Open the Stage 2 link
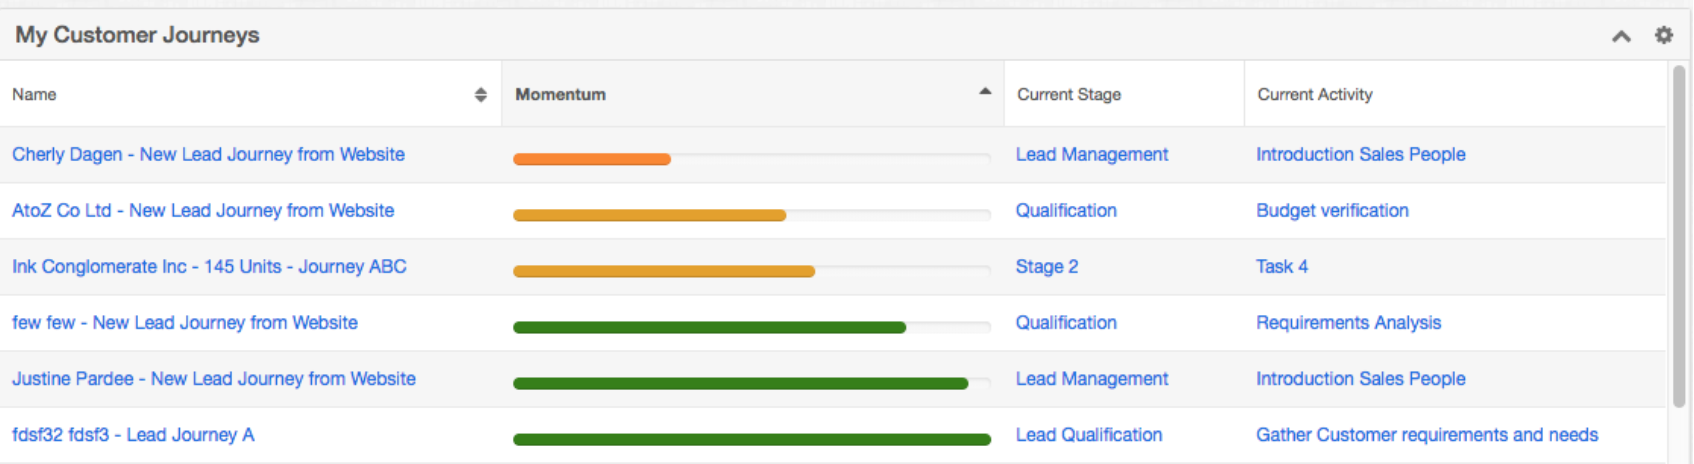This screenshot has width=1694, height=464. pos(1046,266)
